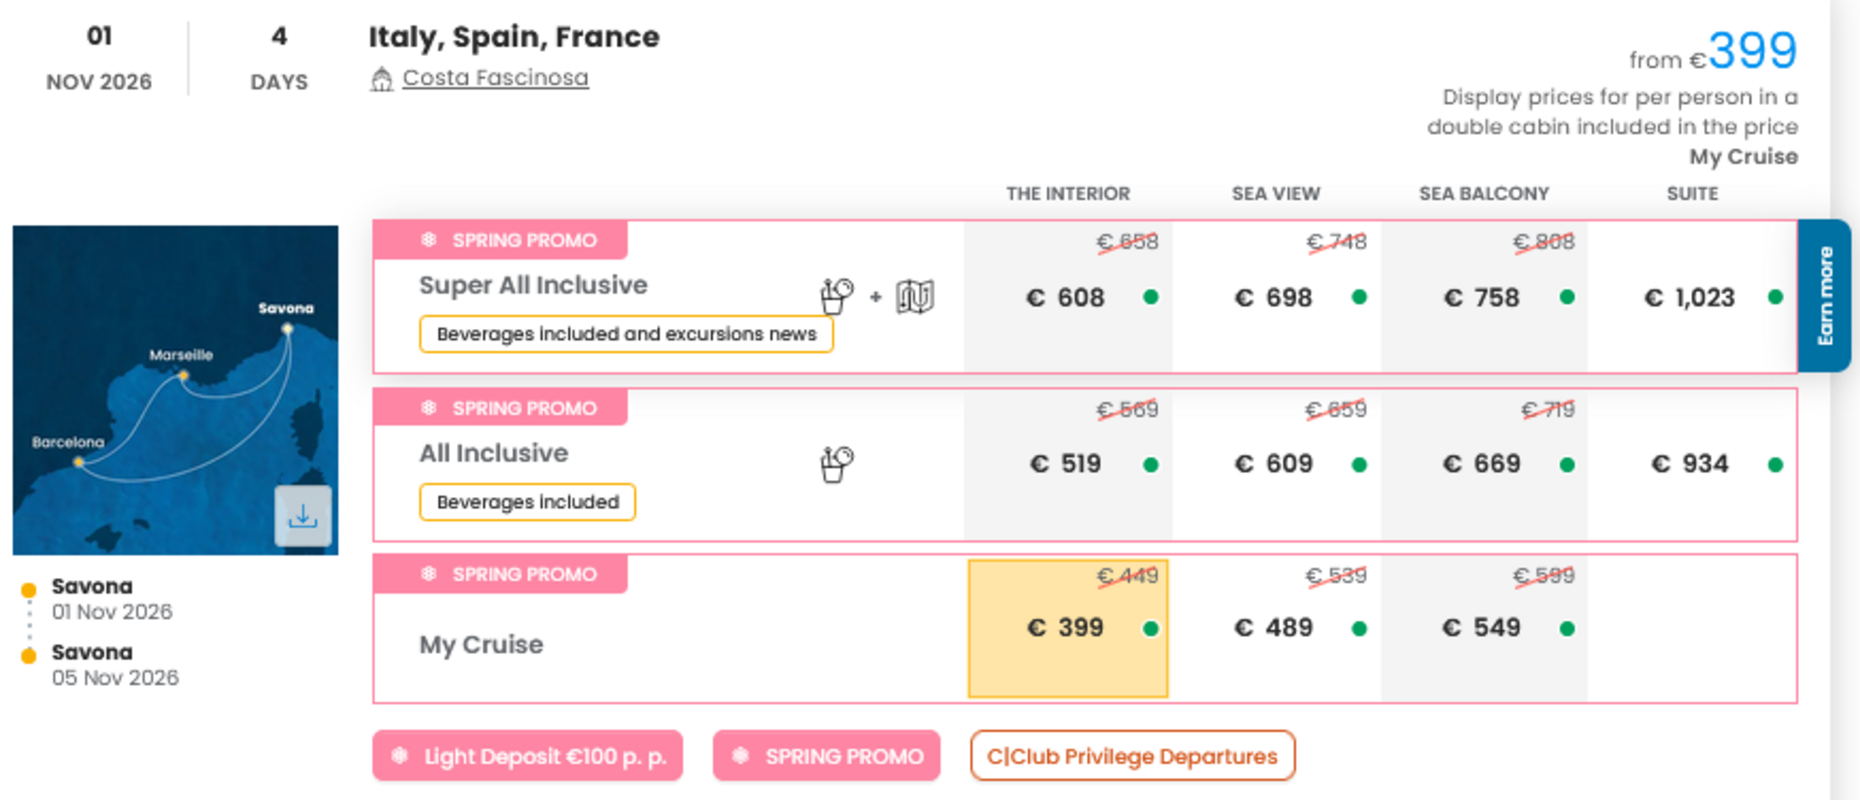Click the Beverages included label

click(x=527, y=502)
